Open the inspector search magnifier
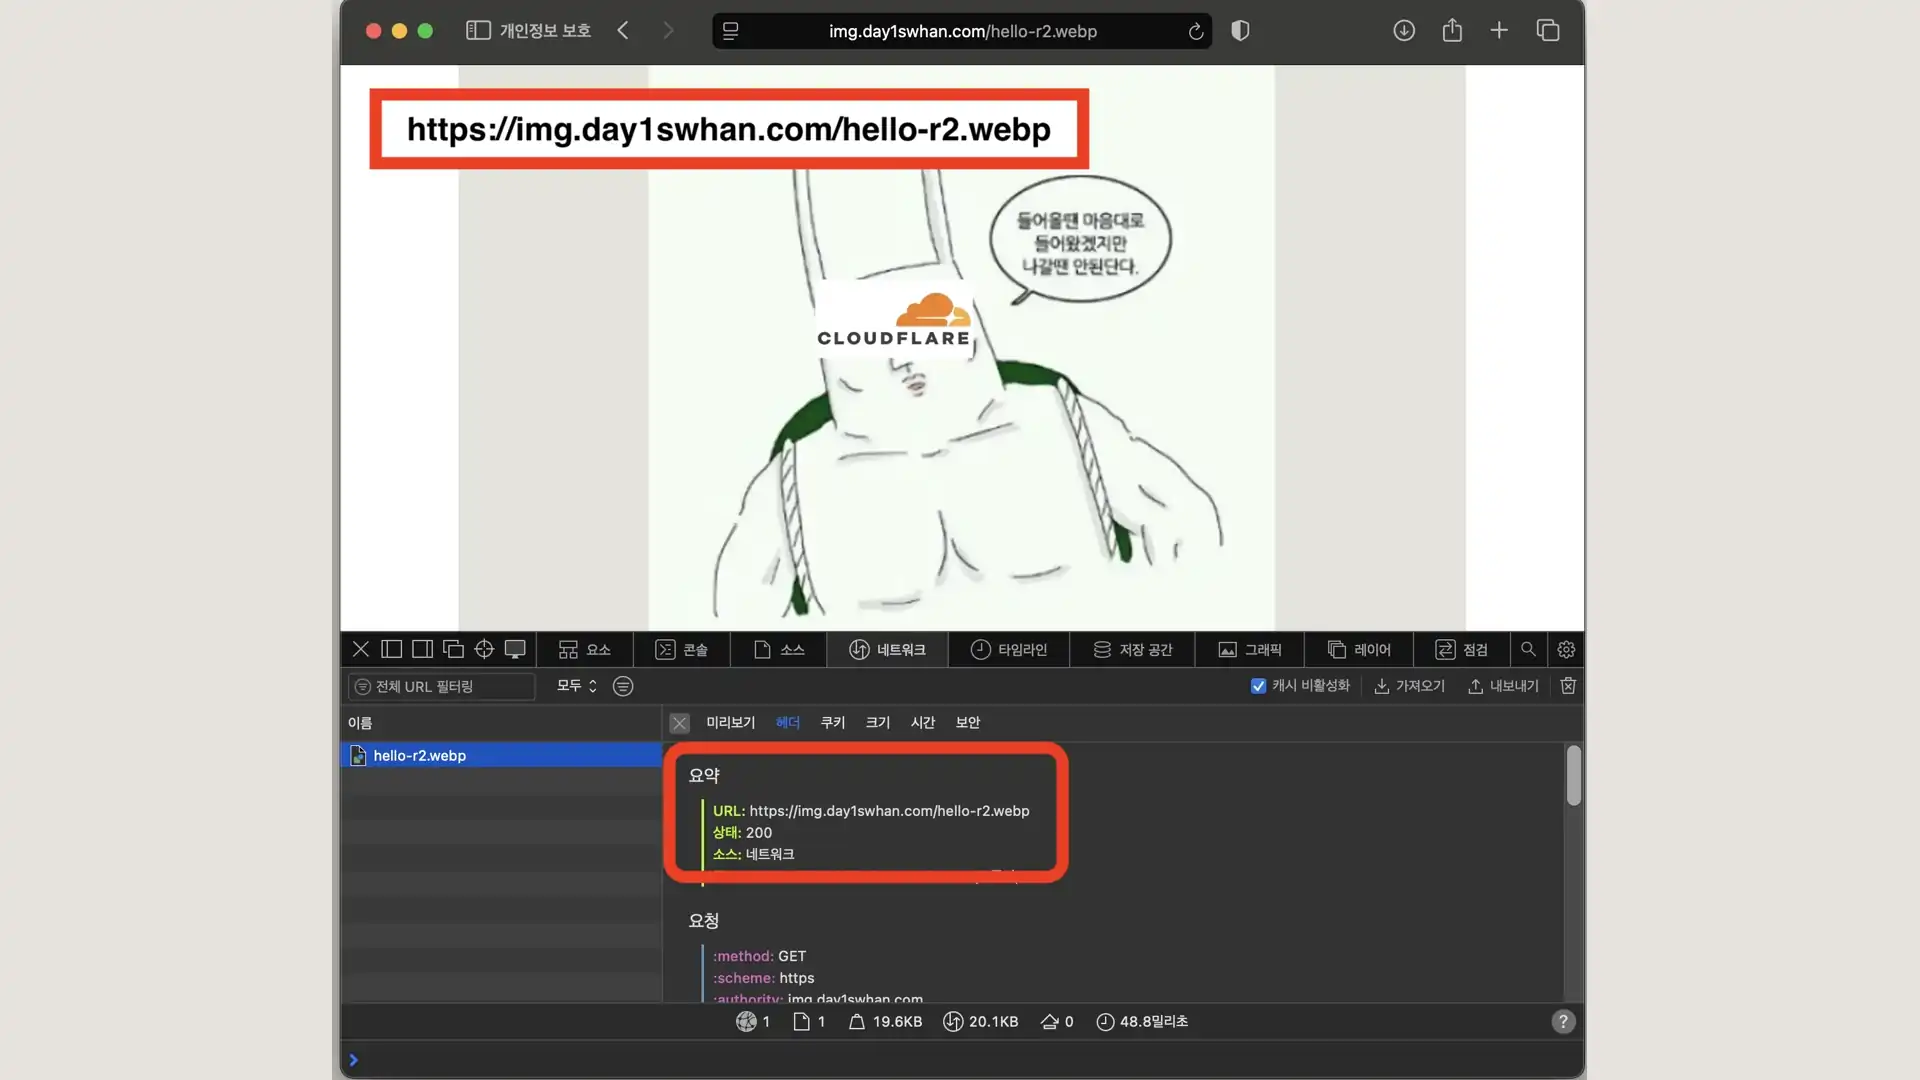1920x1080 pixels. (1528, 649)
